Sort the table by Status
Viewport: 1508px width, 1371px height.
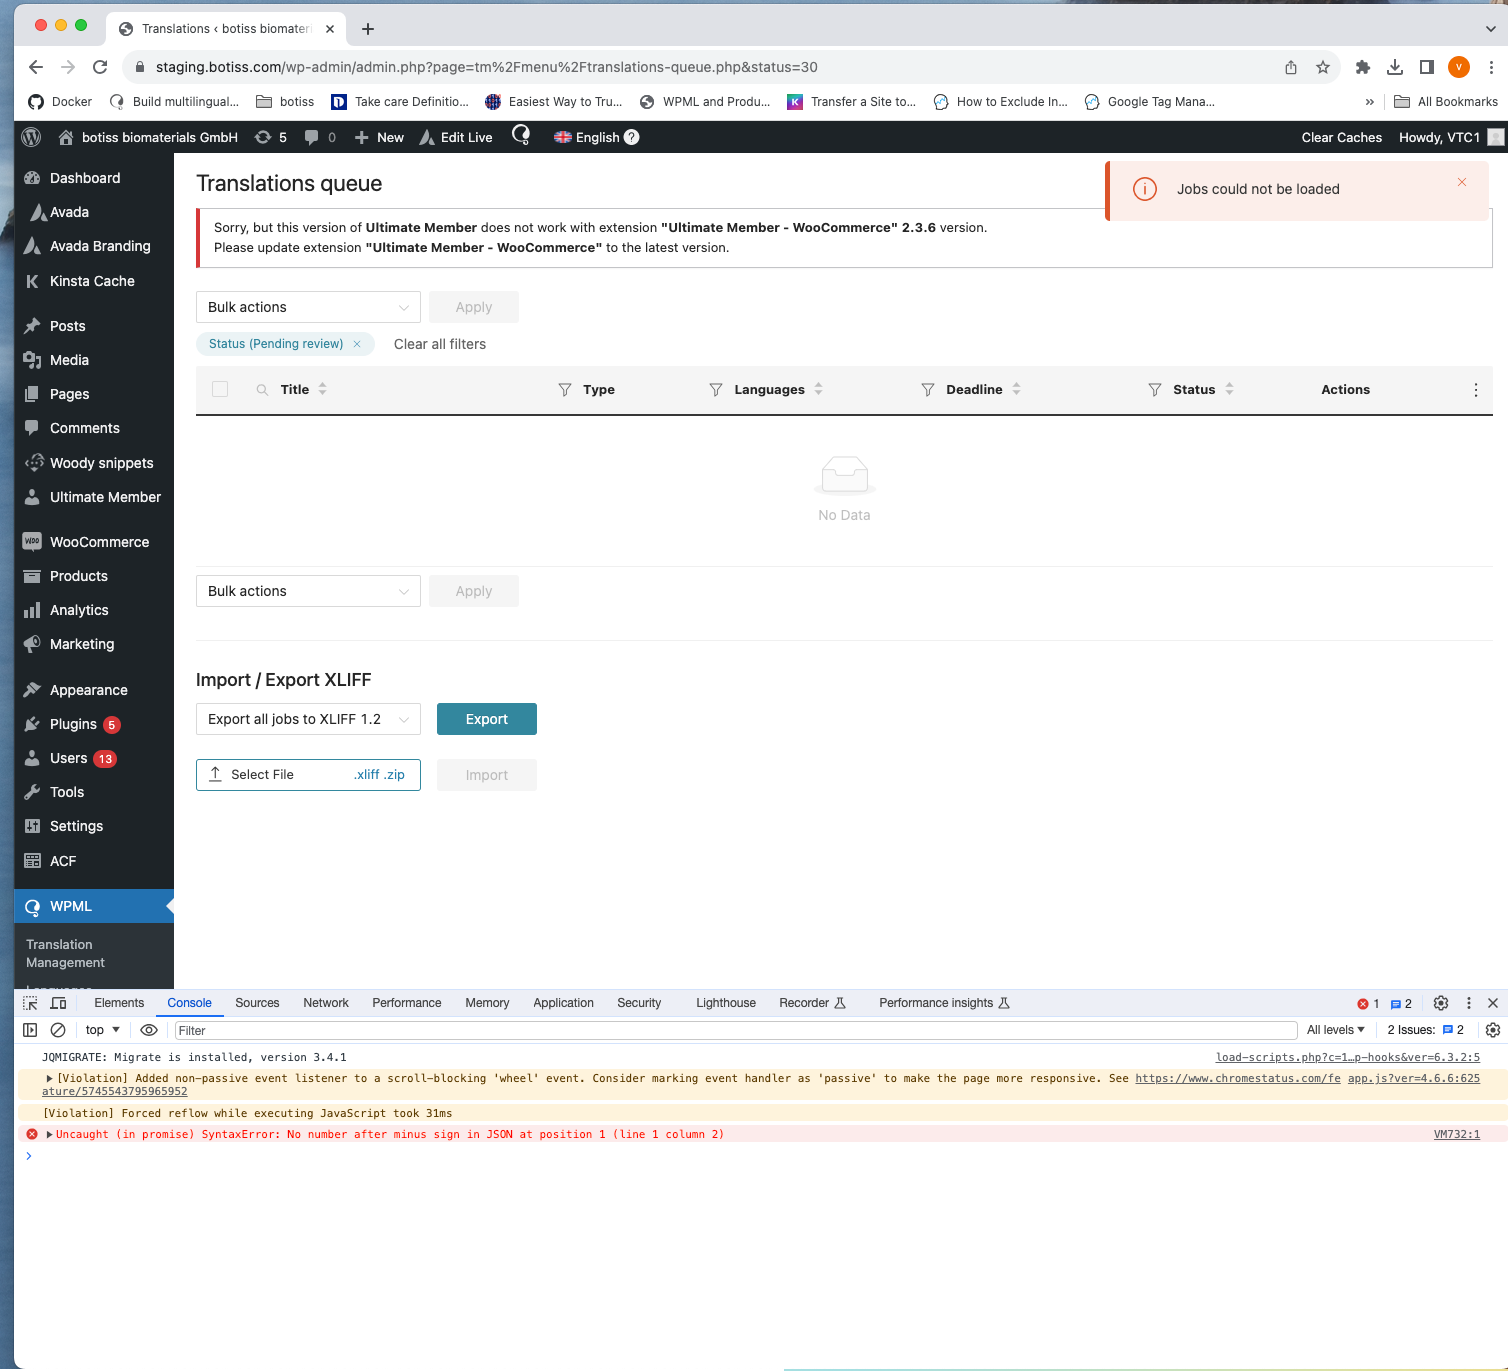1230,390
